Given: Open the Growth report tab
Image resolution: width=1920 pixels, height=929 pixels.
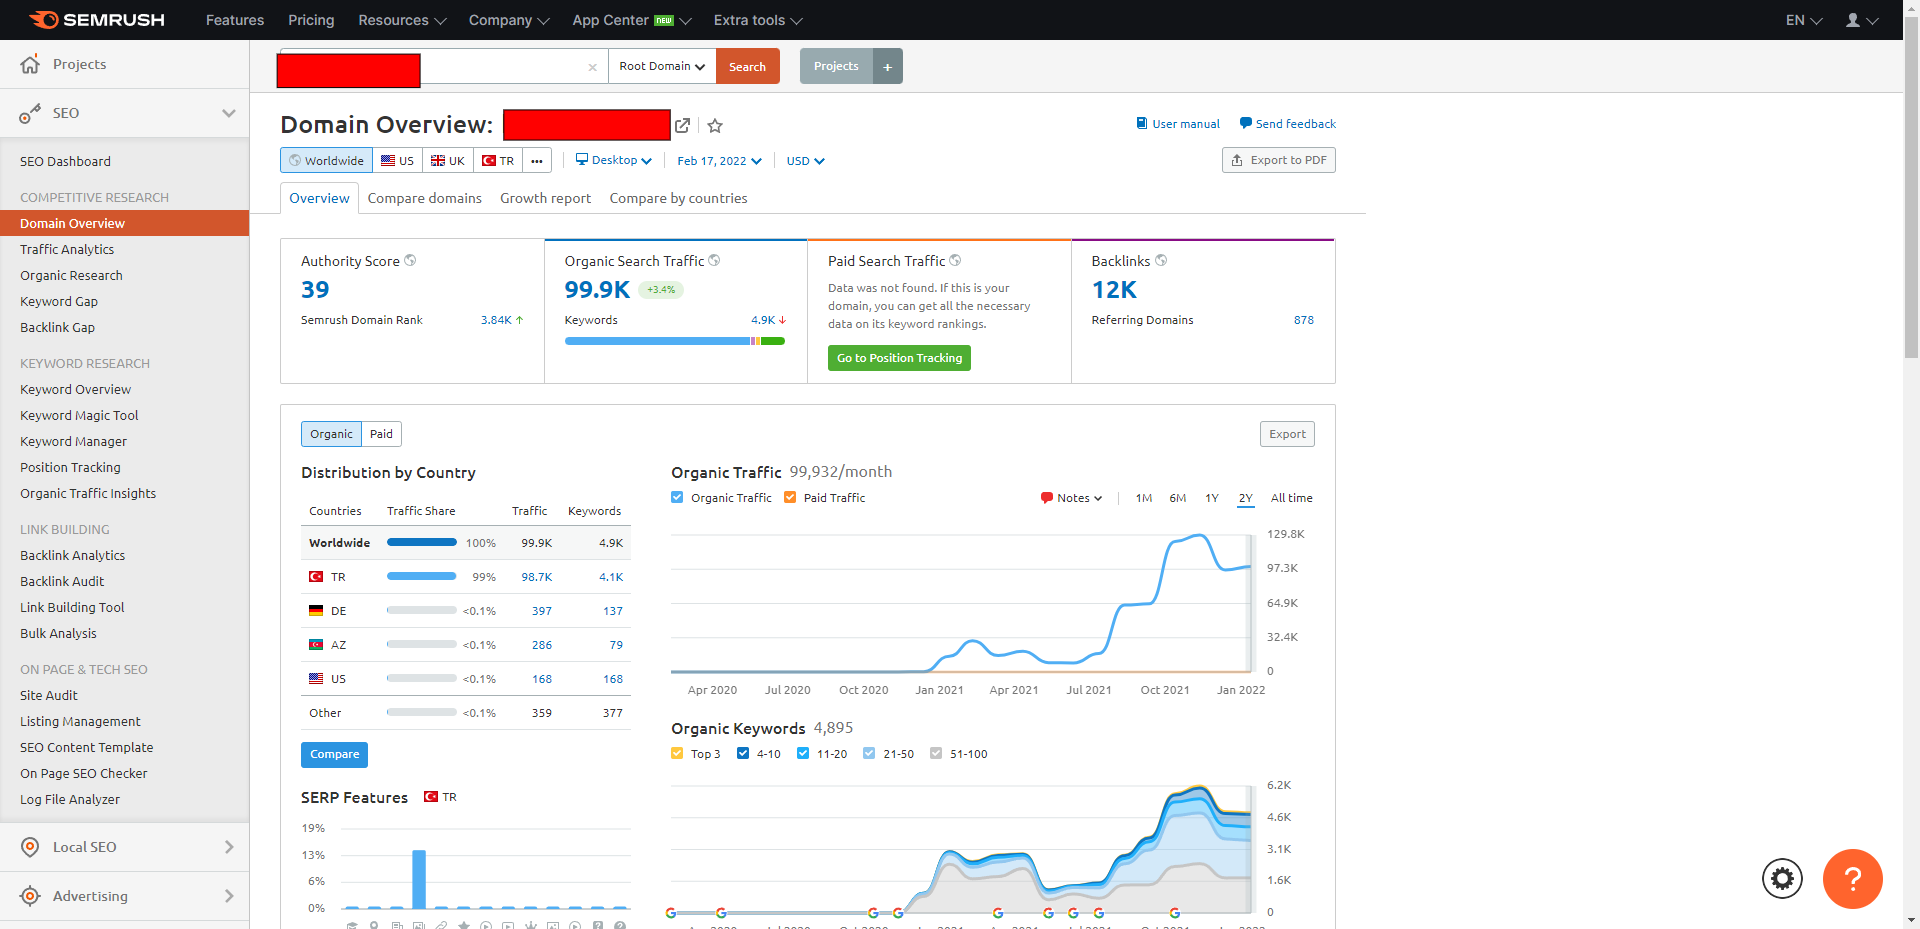Looking at the screenshot, I should 545,198.
